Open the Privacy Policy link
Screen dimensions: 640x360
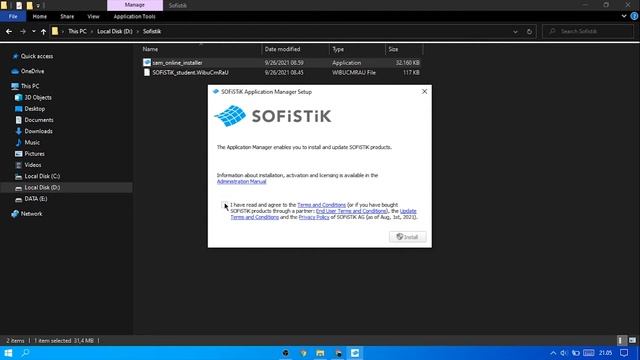313,217
